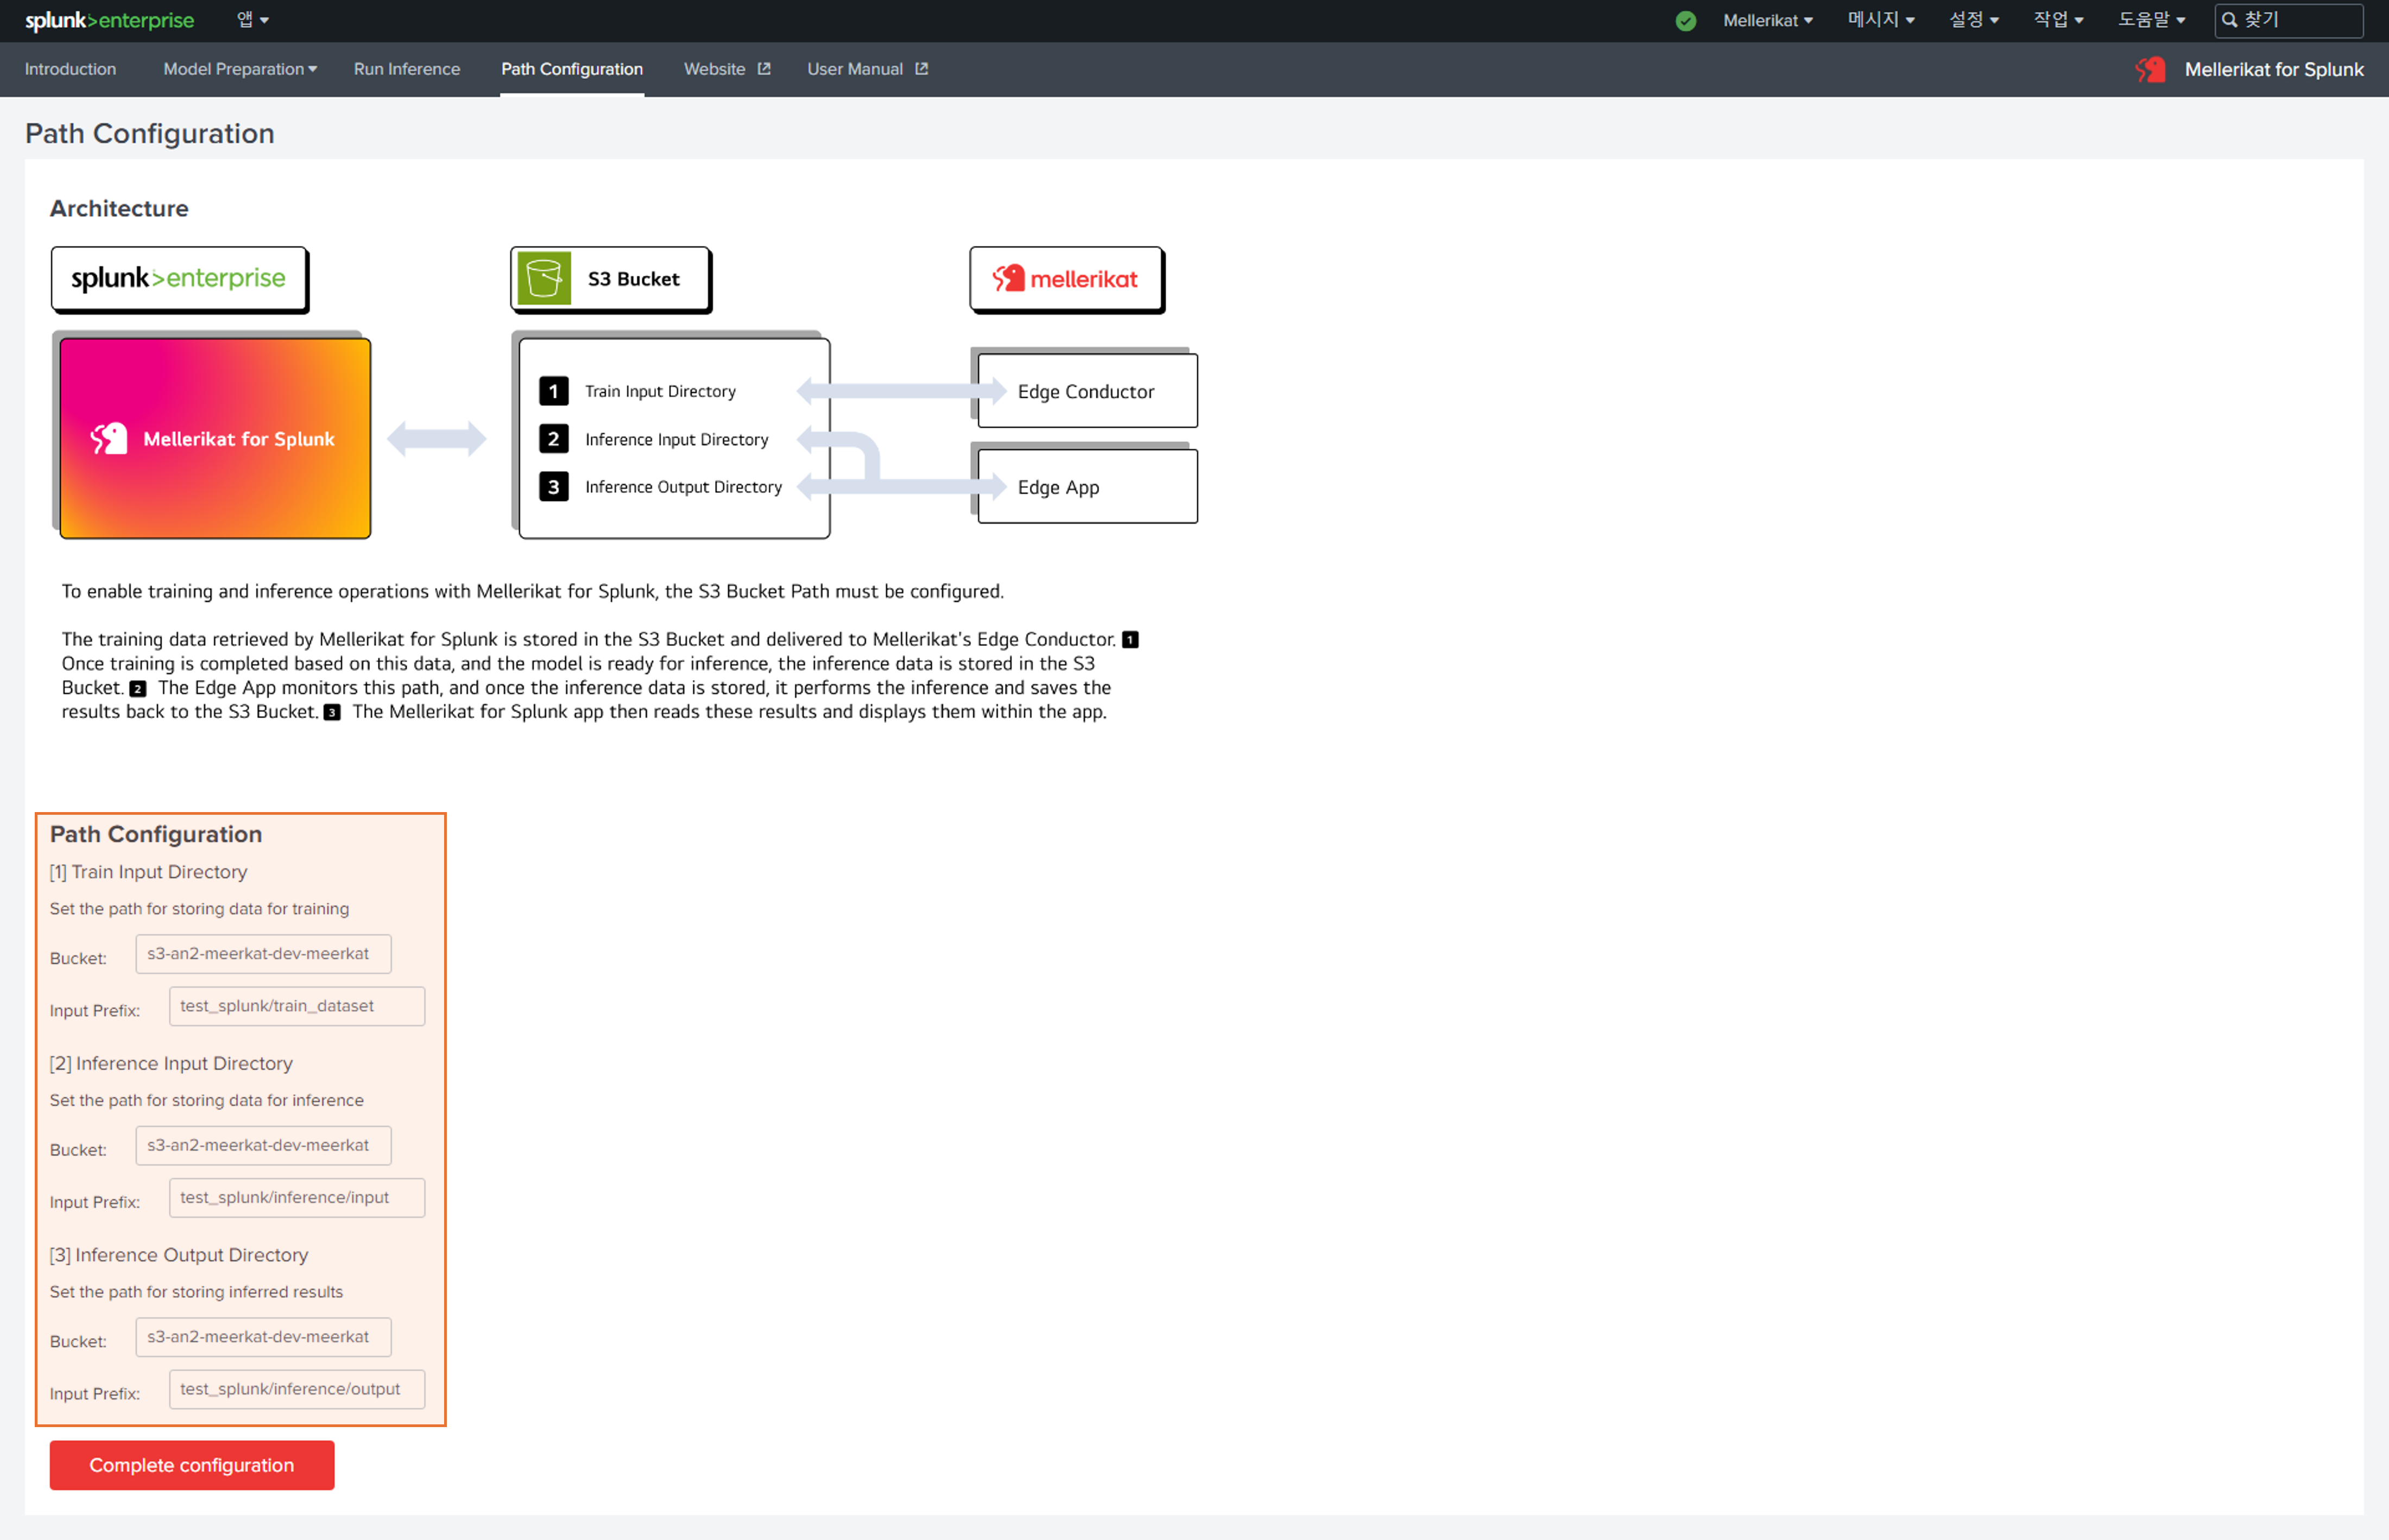This screenshot has width=2389, height=1540.
Task: Open the 메시지 messages dropdown
Action: (x=1880, y=20)
